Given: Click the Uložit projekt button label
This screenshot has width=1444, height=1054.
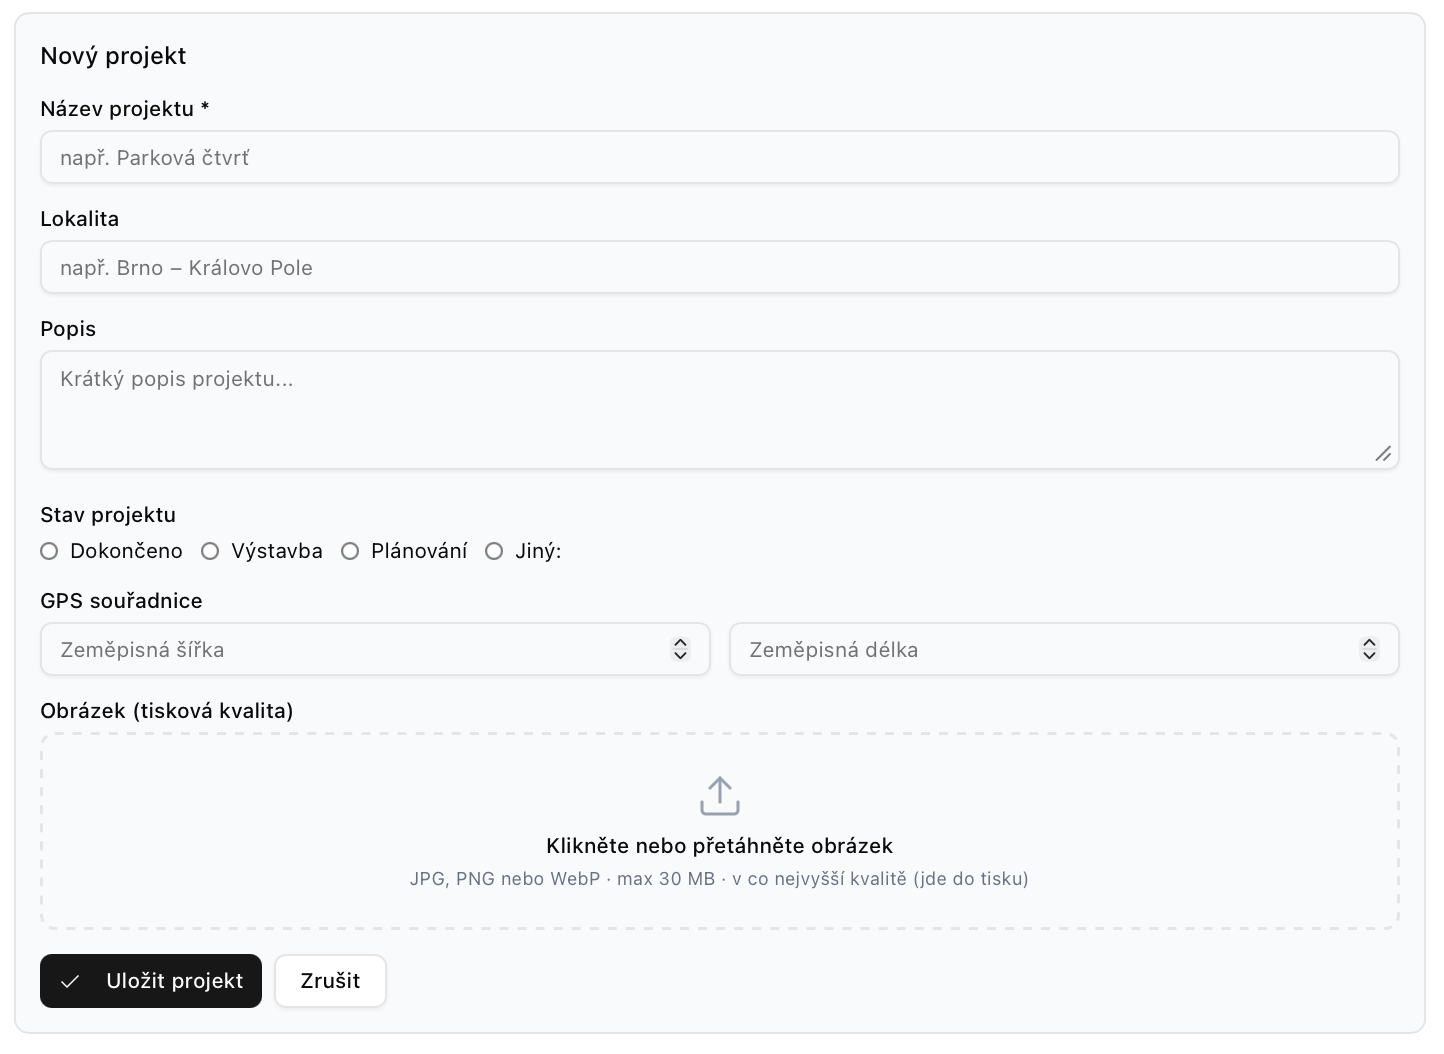Looking at the screenshot, I should (x=175, y=981).
